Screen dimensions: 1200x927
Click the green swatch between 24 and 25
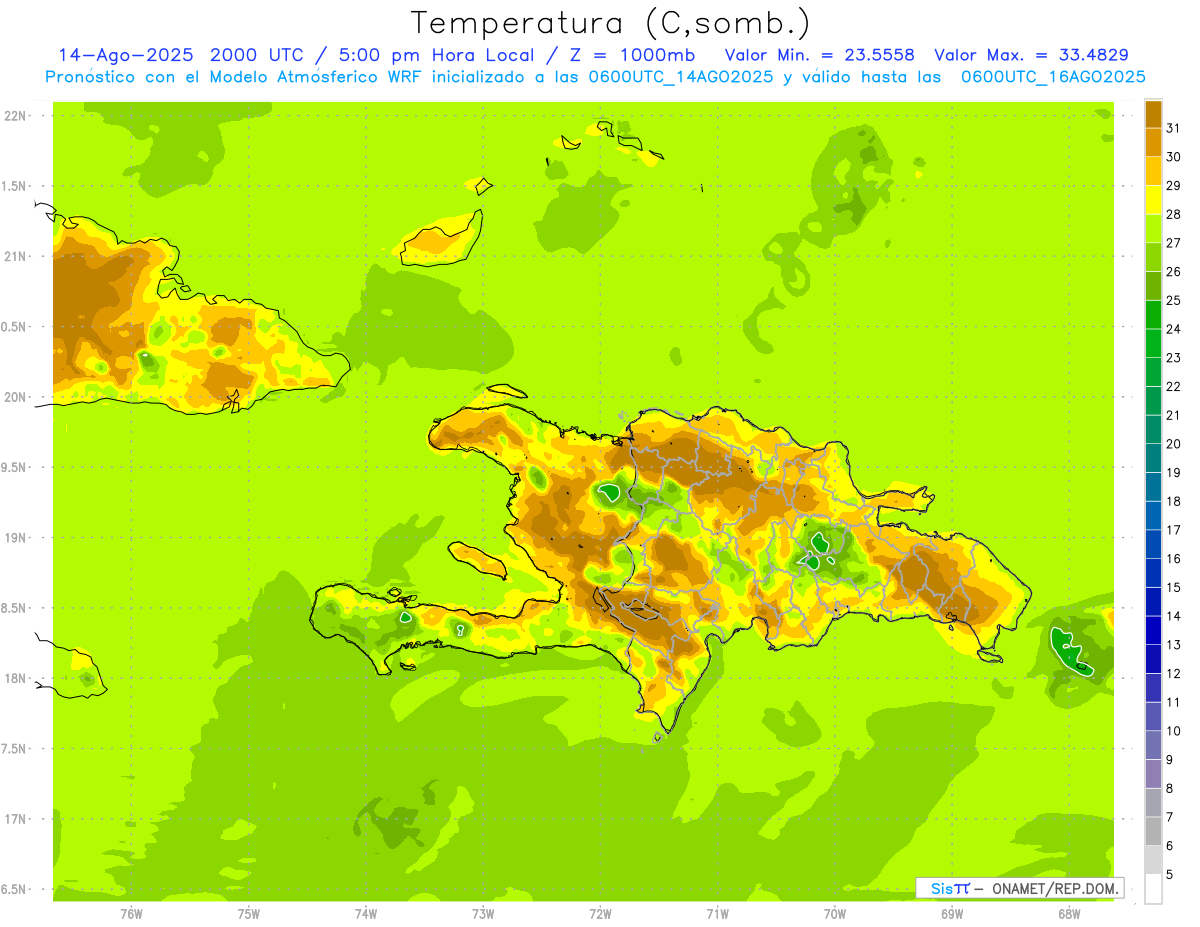1153,315
